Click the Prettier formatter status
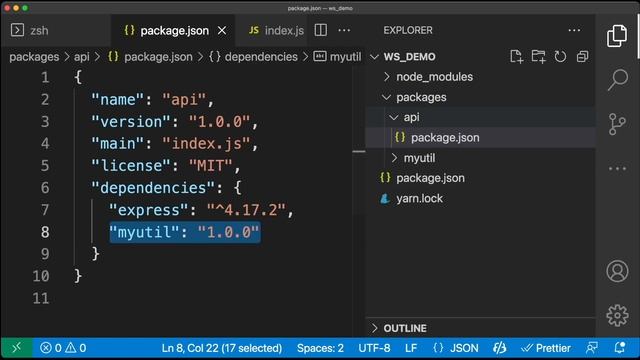This screenshot has height=360, width=640. tap(546, 348)
